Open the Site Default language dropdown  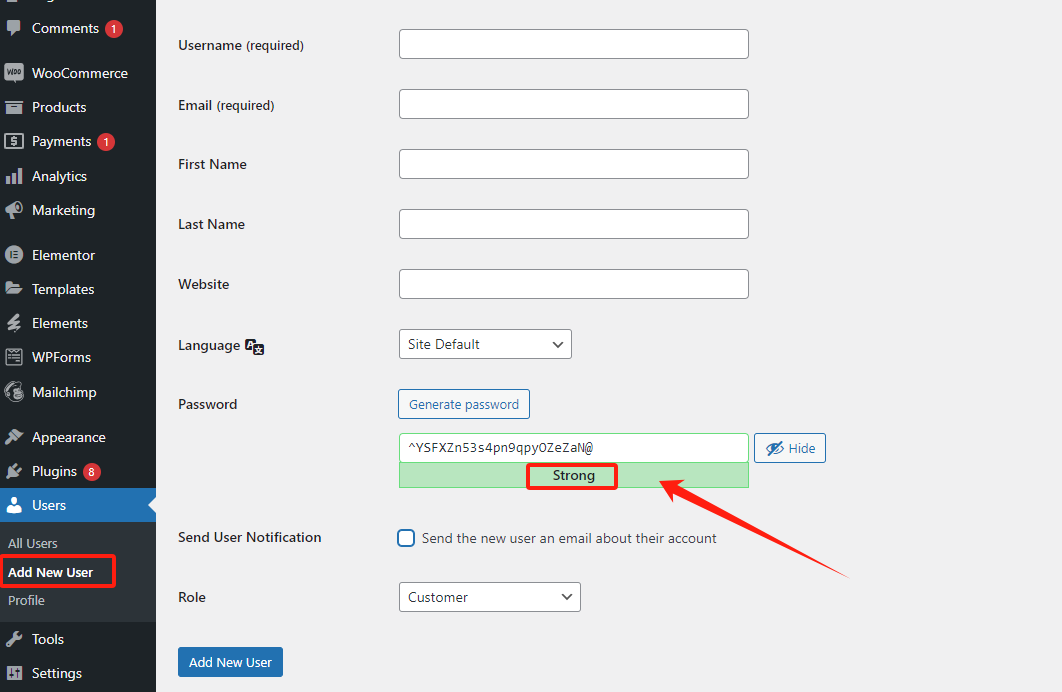tap(485, 344)
